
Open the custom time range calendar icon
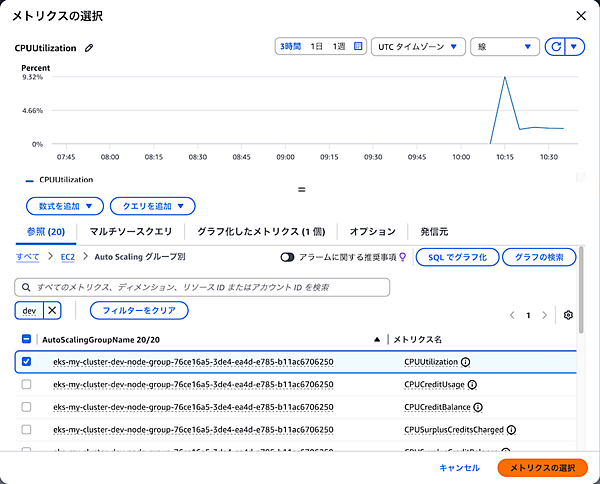pyautogui.click(x=358, y=47)
